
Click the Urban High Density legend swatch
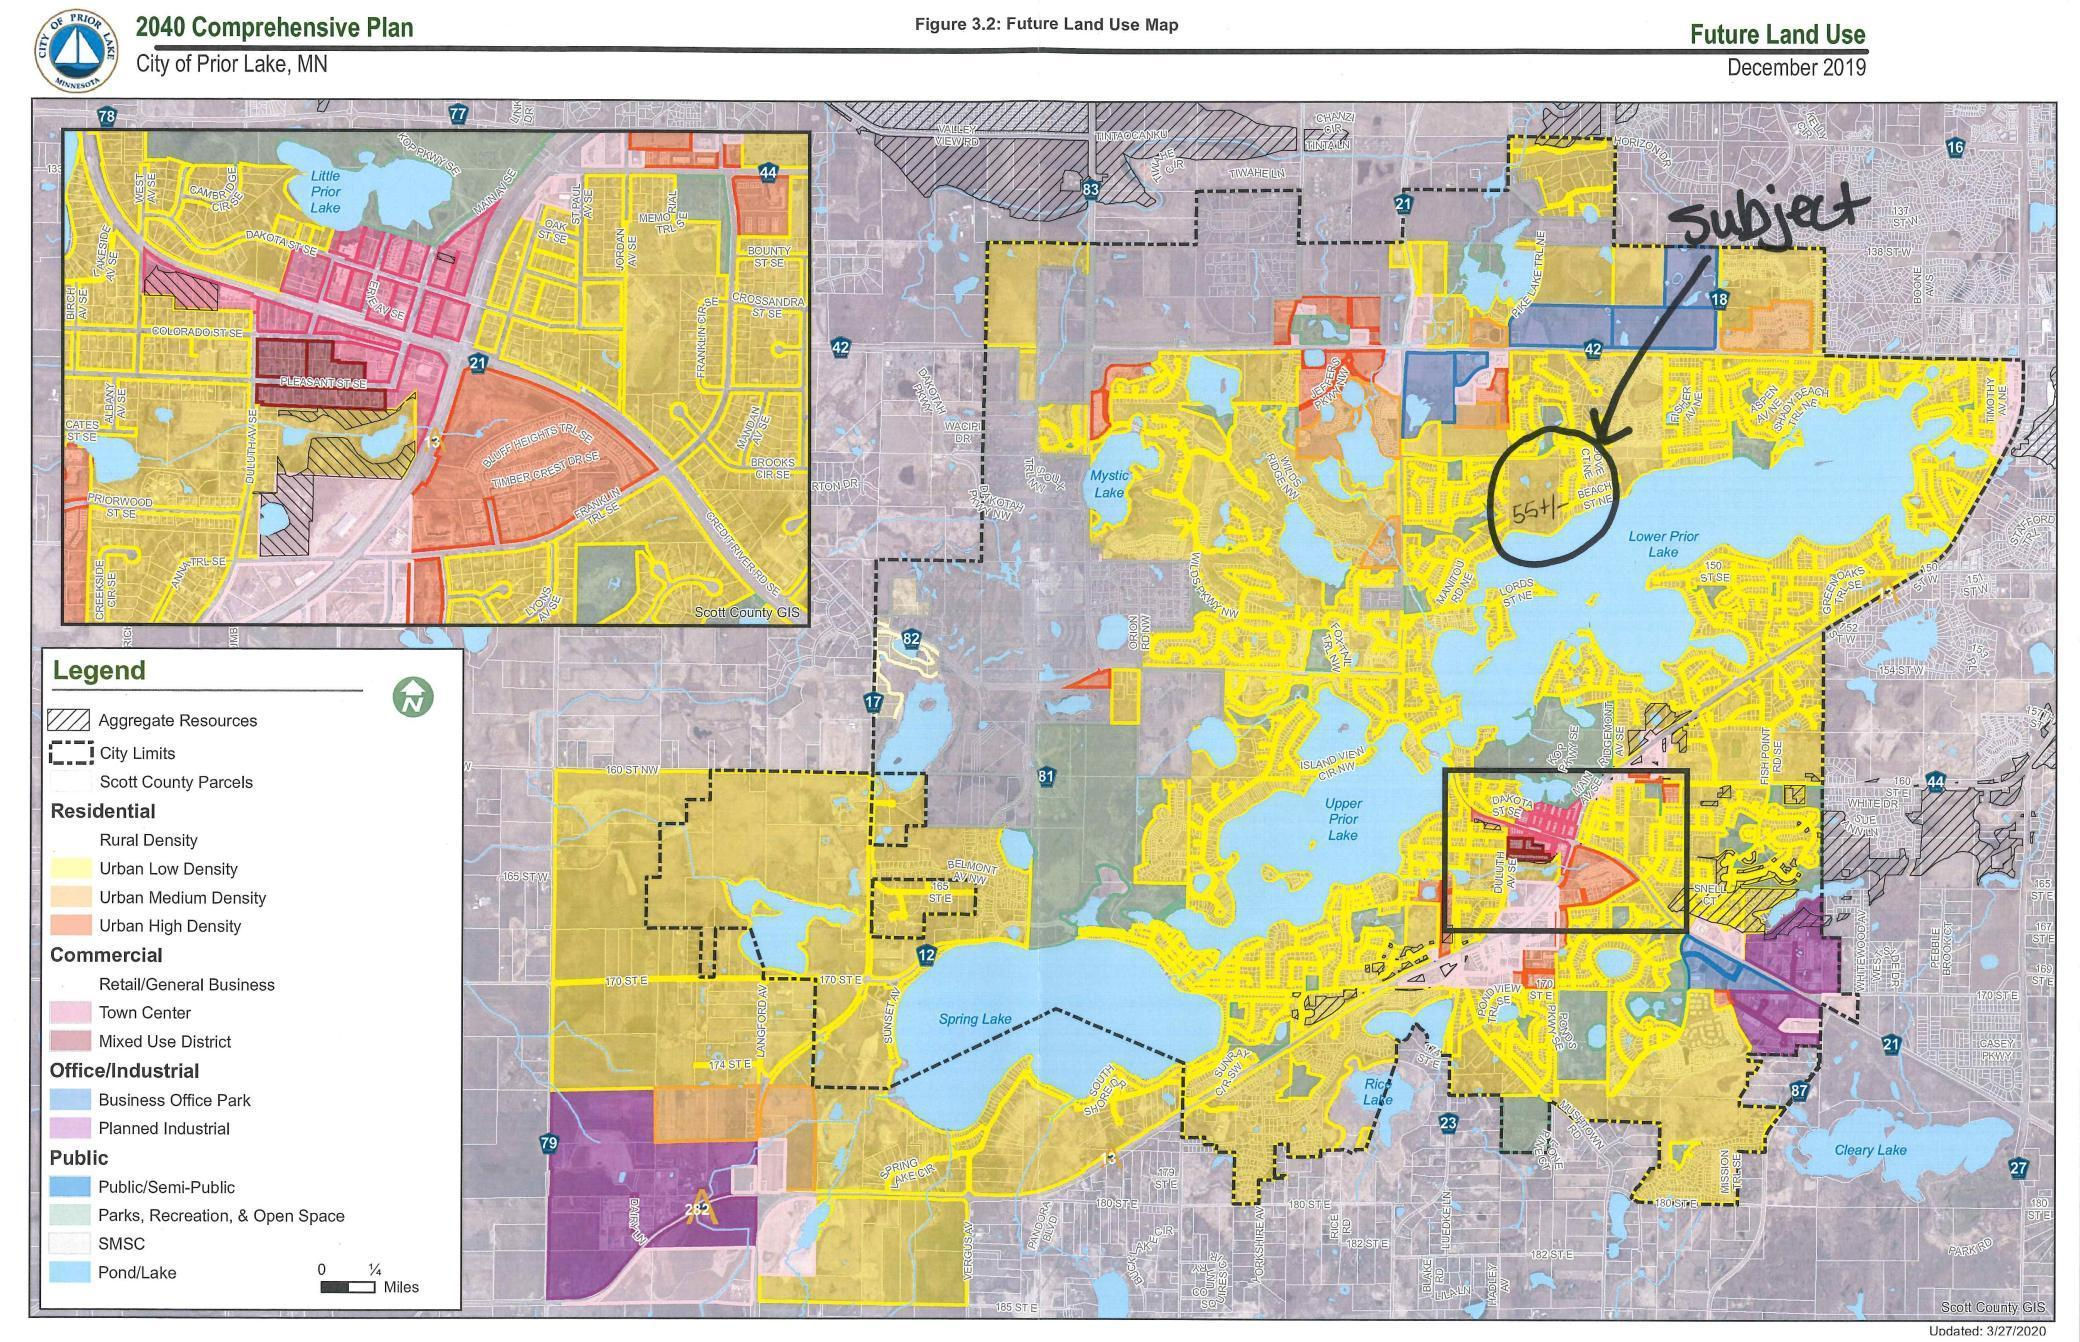coord(69,925)
